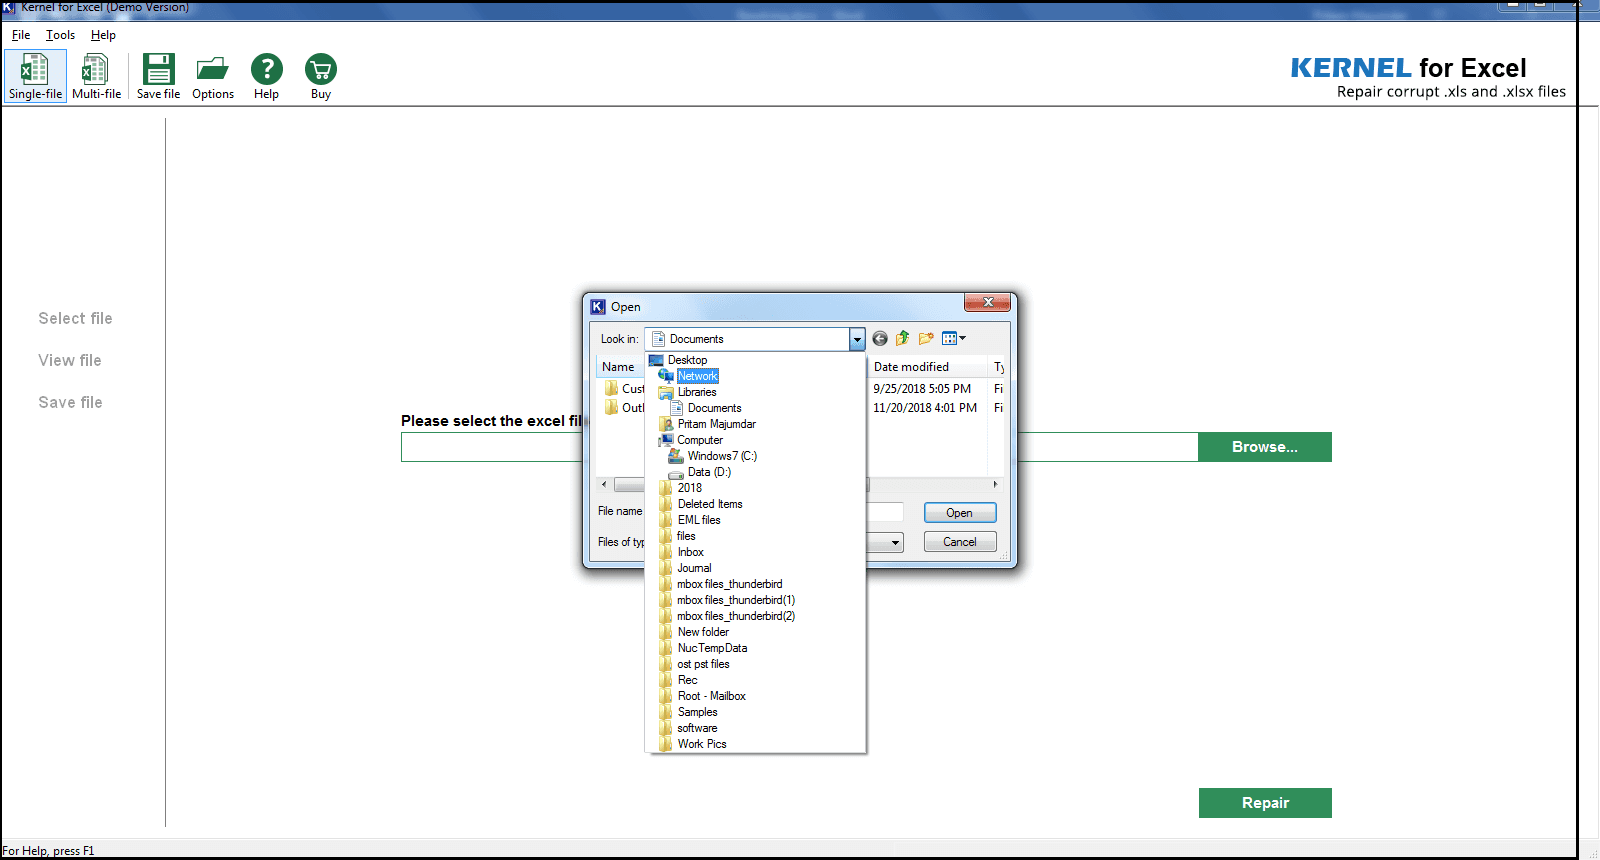Click the Buy shopping cart icon
1600x860 pixels.
pyautogui.click(x=321, y=76)
